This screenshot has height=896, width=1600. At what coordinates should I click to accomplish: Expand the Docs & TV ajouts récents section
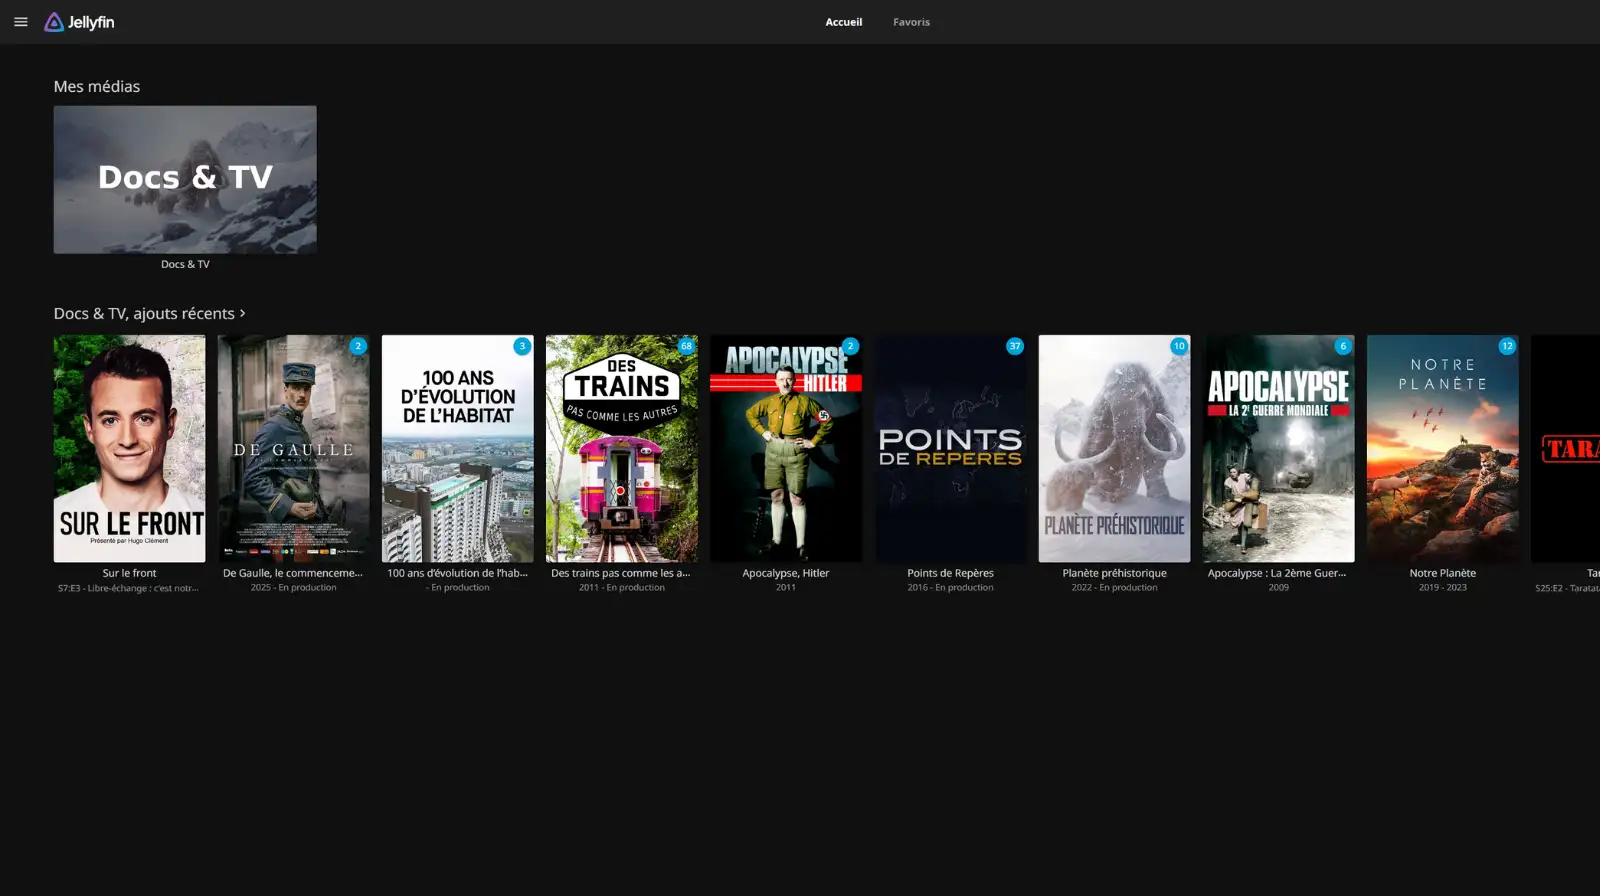(x=149, y=314)
